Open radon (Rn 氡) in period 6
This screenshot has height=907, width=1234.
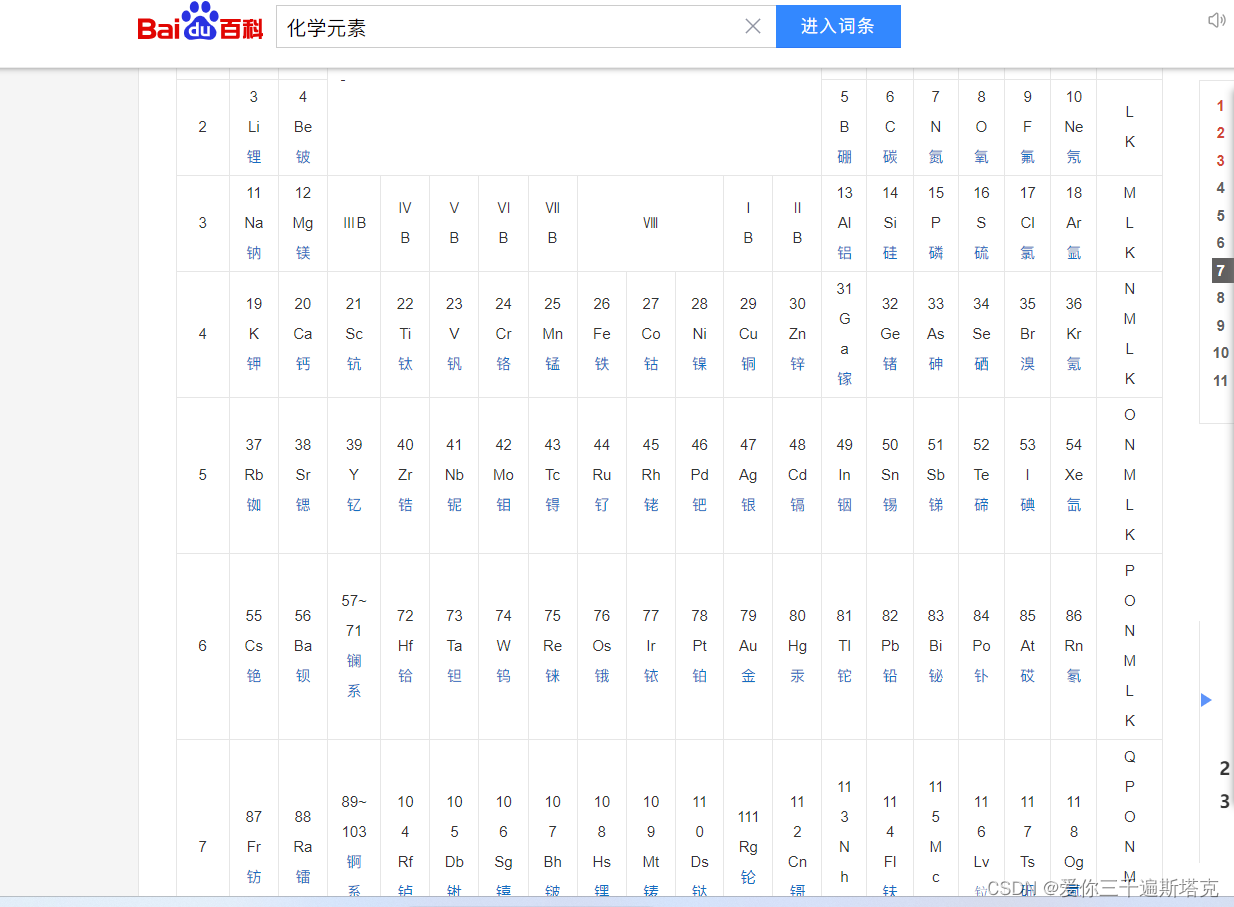click(x=1073, y=645)
